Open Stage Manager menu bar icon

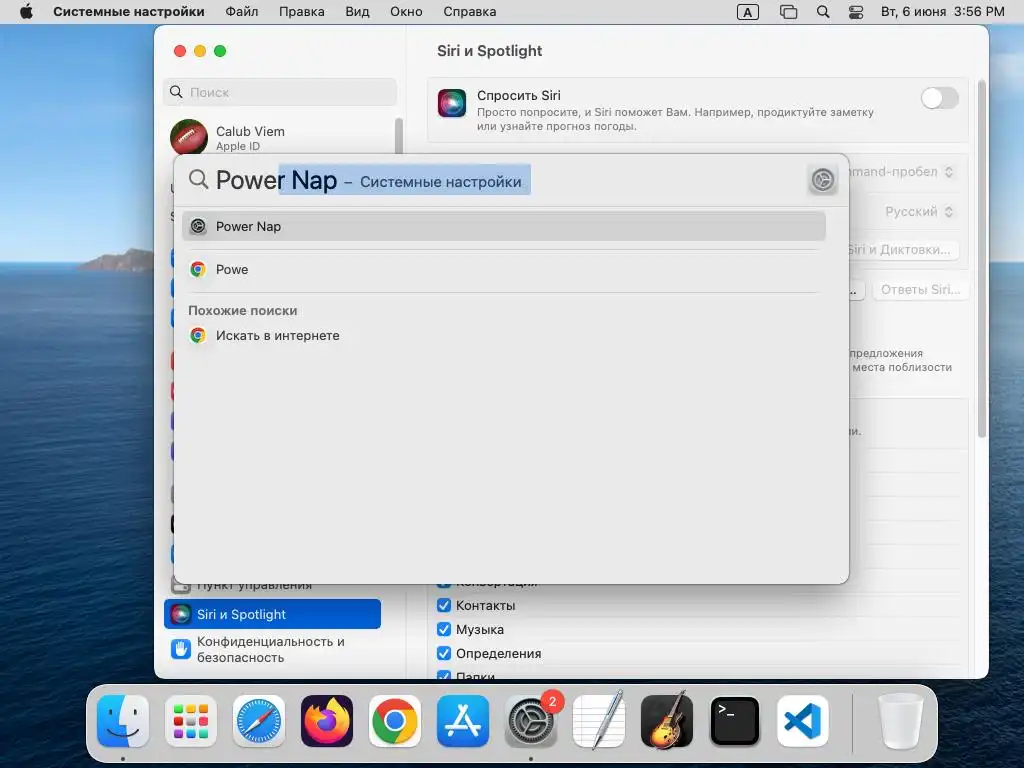pos(788,12)
